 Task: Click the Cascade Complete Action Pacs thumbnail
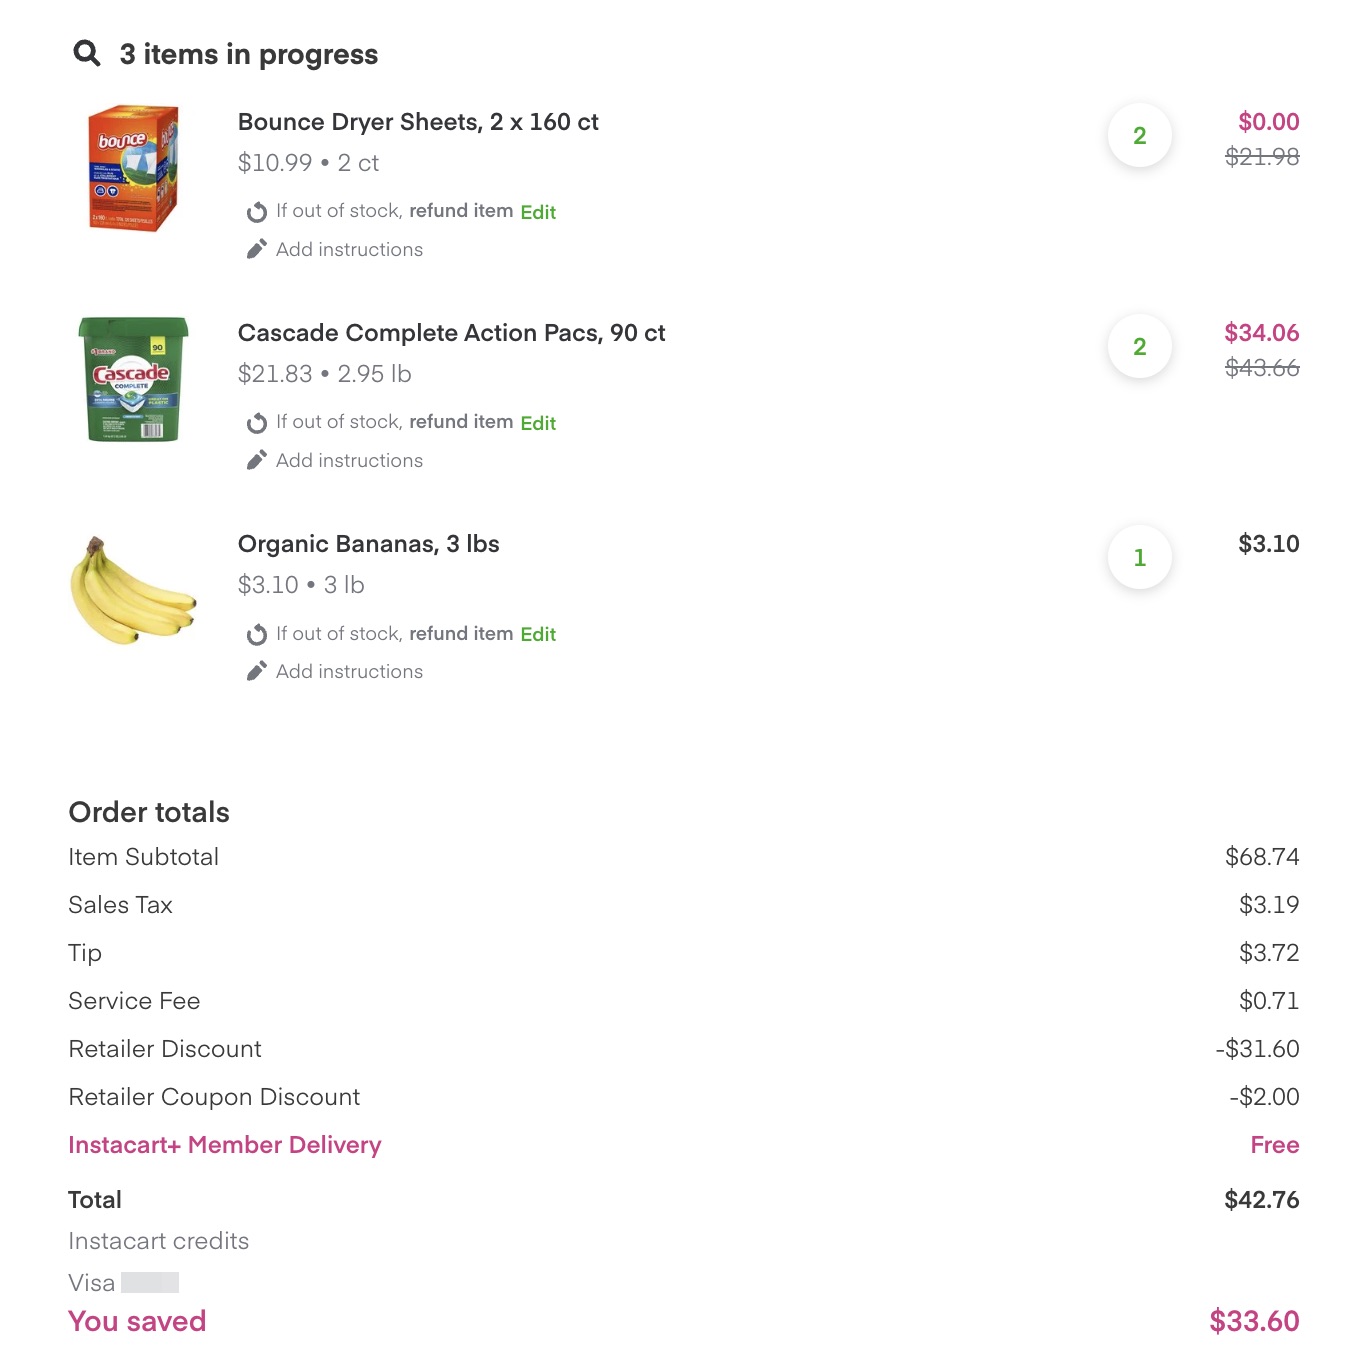tap(133, 381)
